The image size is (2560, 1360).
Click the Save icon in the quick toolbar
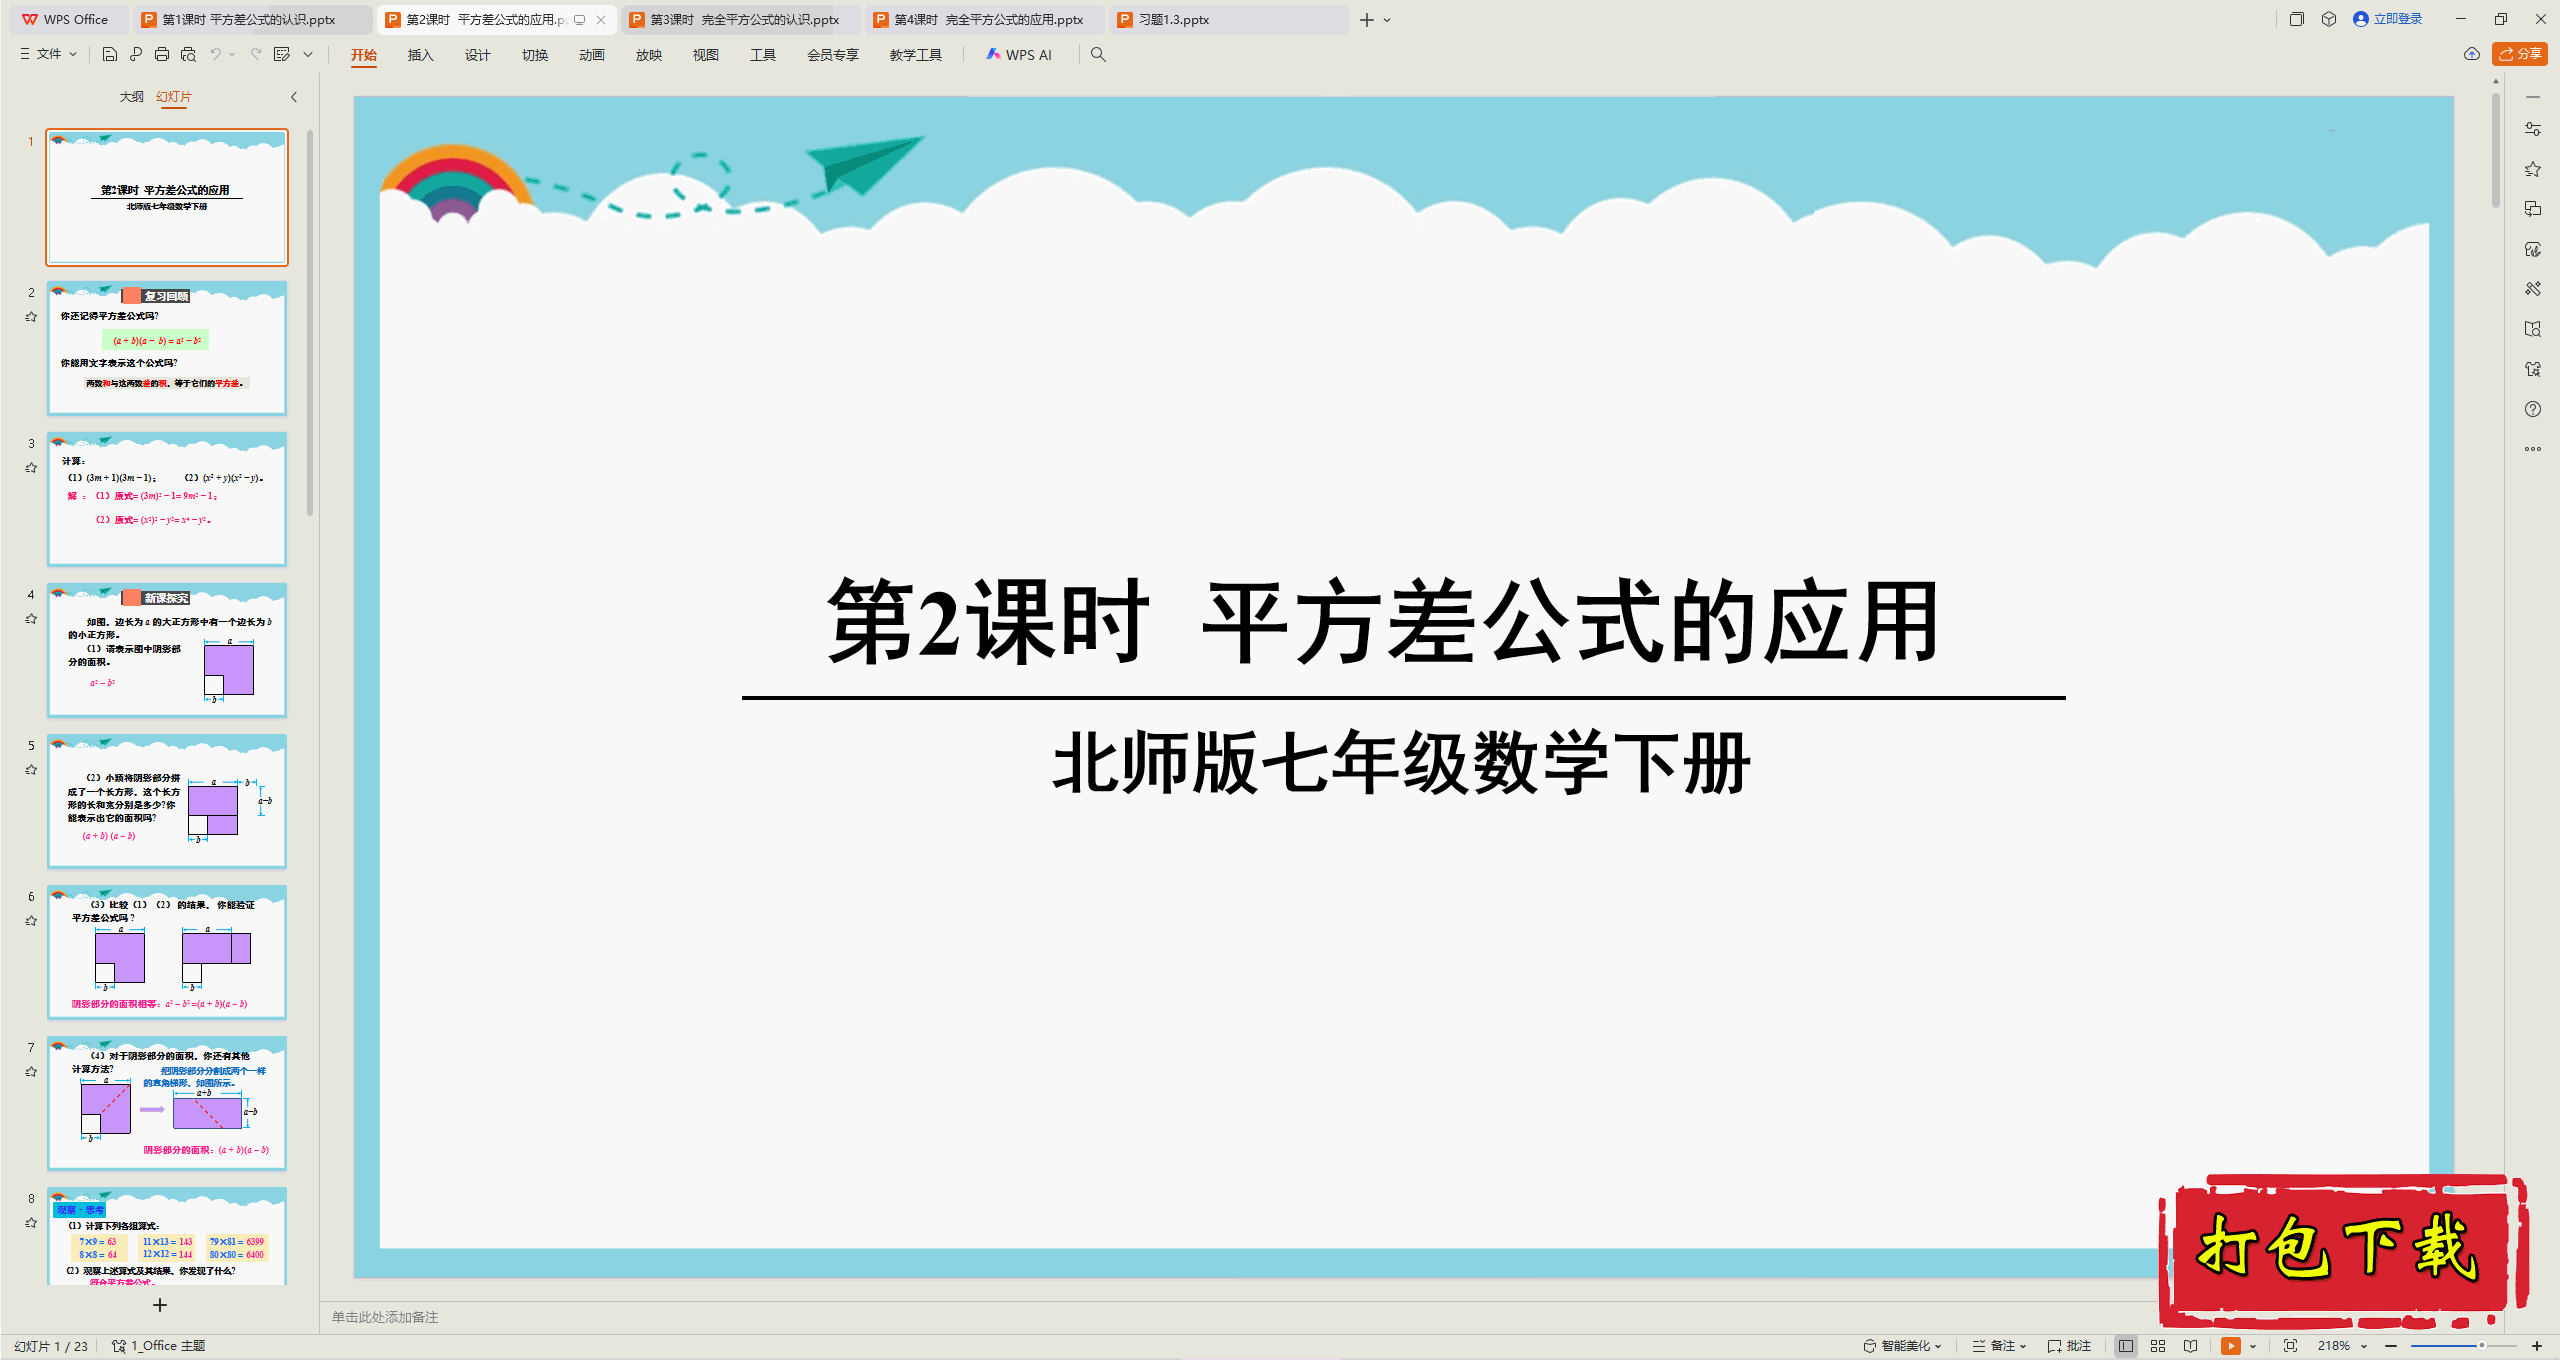tap(110, 55)
